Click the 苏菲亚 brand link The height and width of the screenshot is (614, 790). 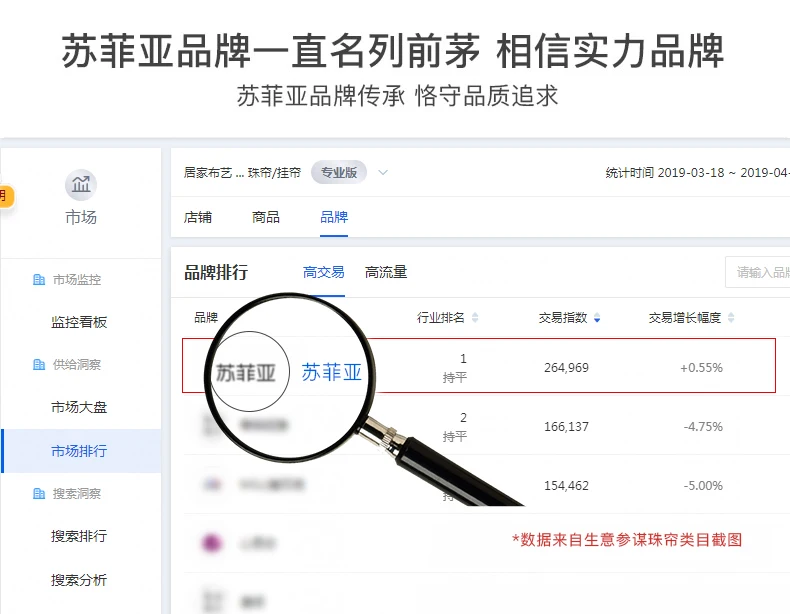332,372
